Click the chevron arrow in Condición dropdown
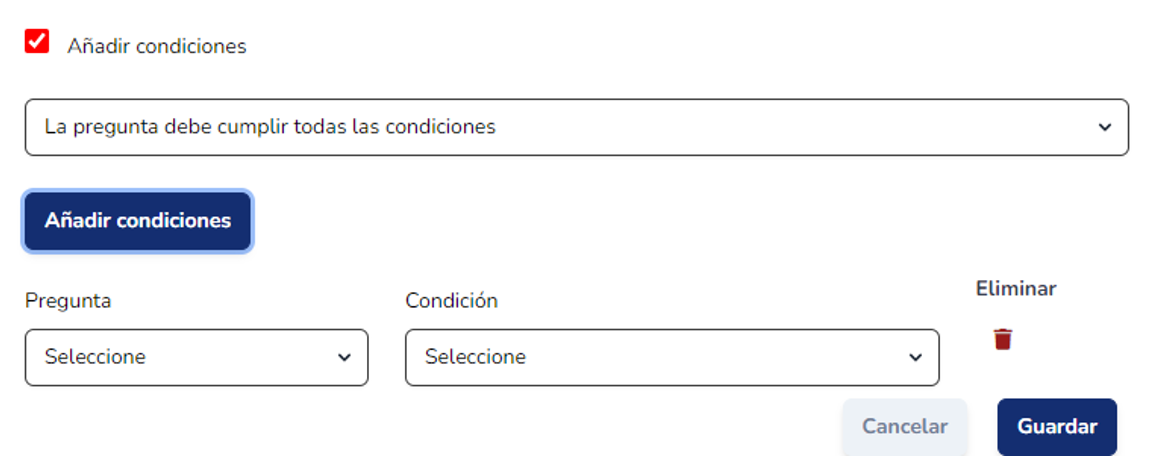 click(914, 357)
